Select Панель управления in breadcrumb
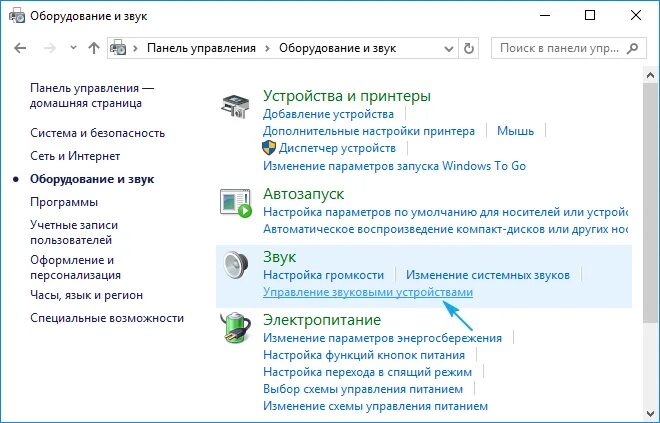660x423 pixels. tap(201, 48)
